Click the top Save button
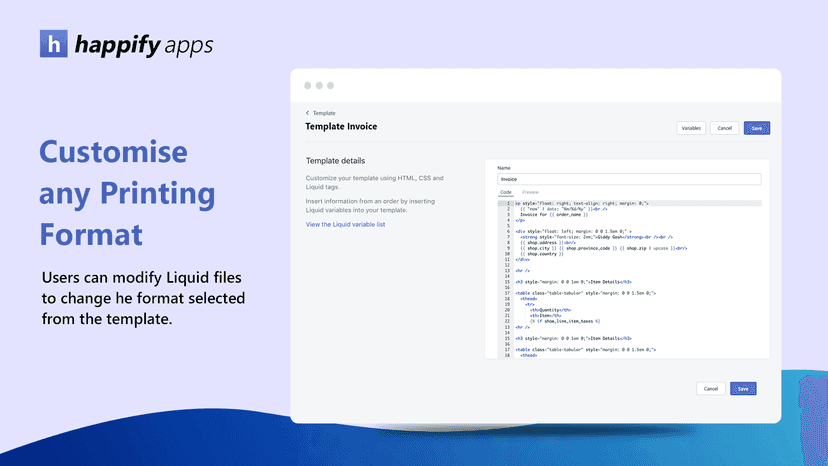This screenshot has height=466, width=828. point(757,128)
